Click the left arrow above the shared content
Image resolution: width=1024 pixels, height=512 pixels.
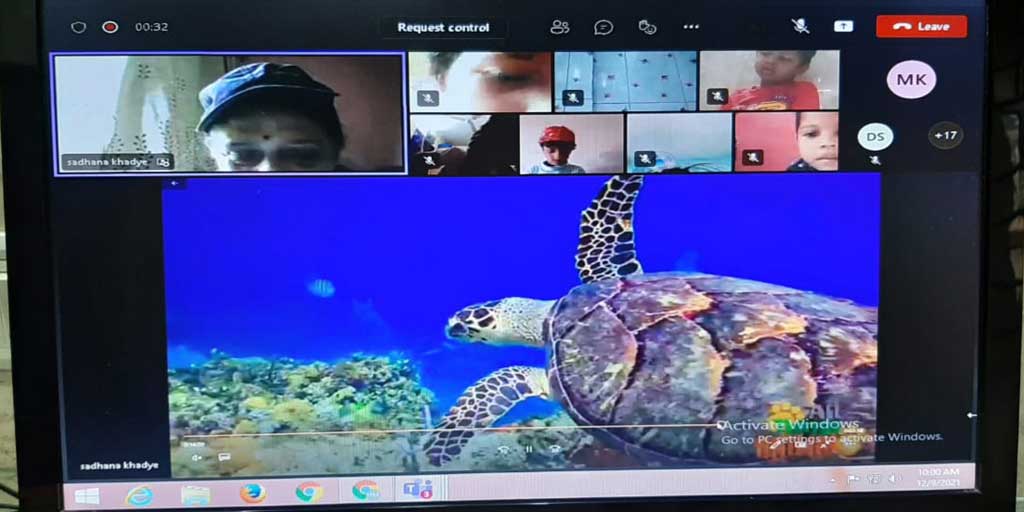coord(175,185)
